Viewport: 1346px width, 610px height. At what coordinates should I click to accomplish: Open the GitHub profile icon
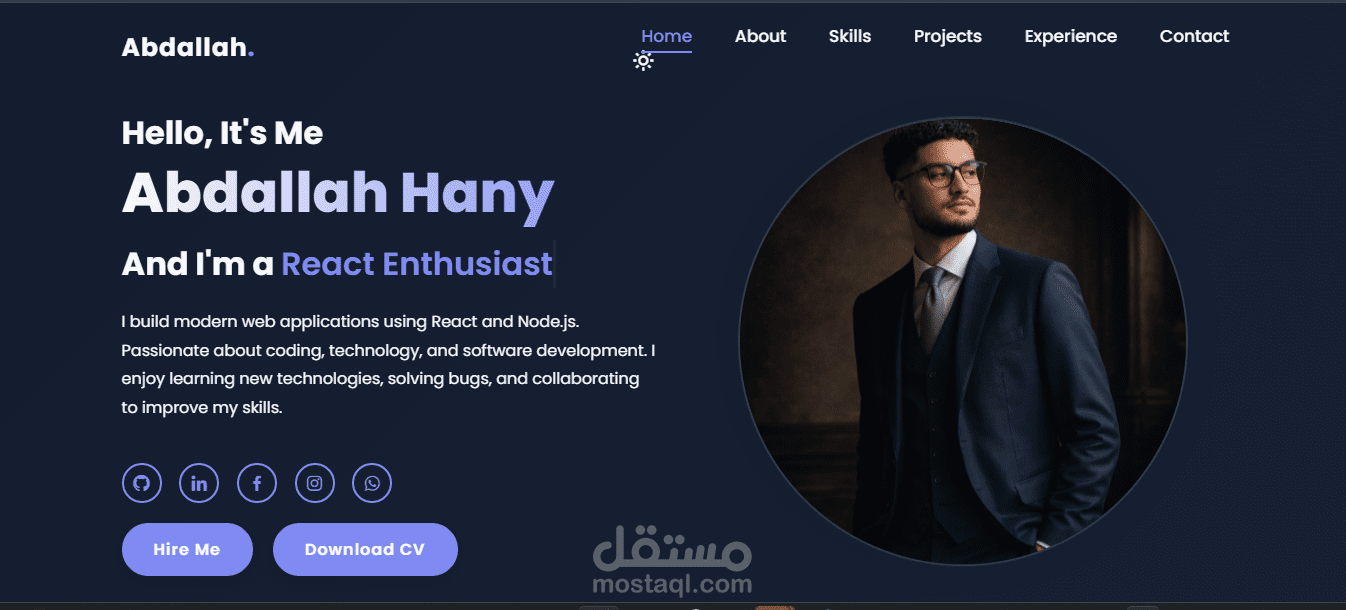[x=141, y=484]
